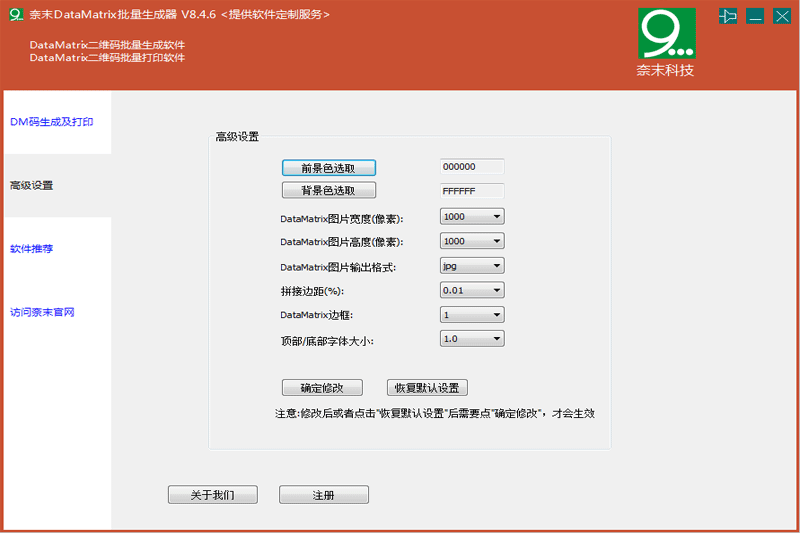Click the 奈末科技 green logo
The width and height of the screenshot is (800, 533).
coord(667,34)
